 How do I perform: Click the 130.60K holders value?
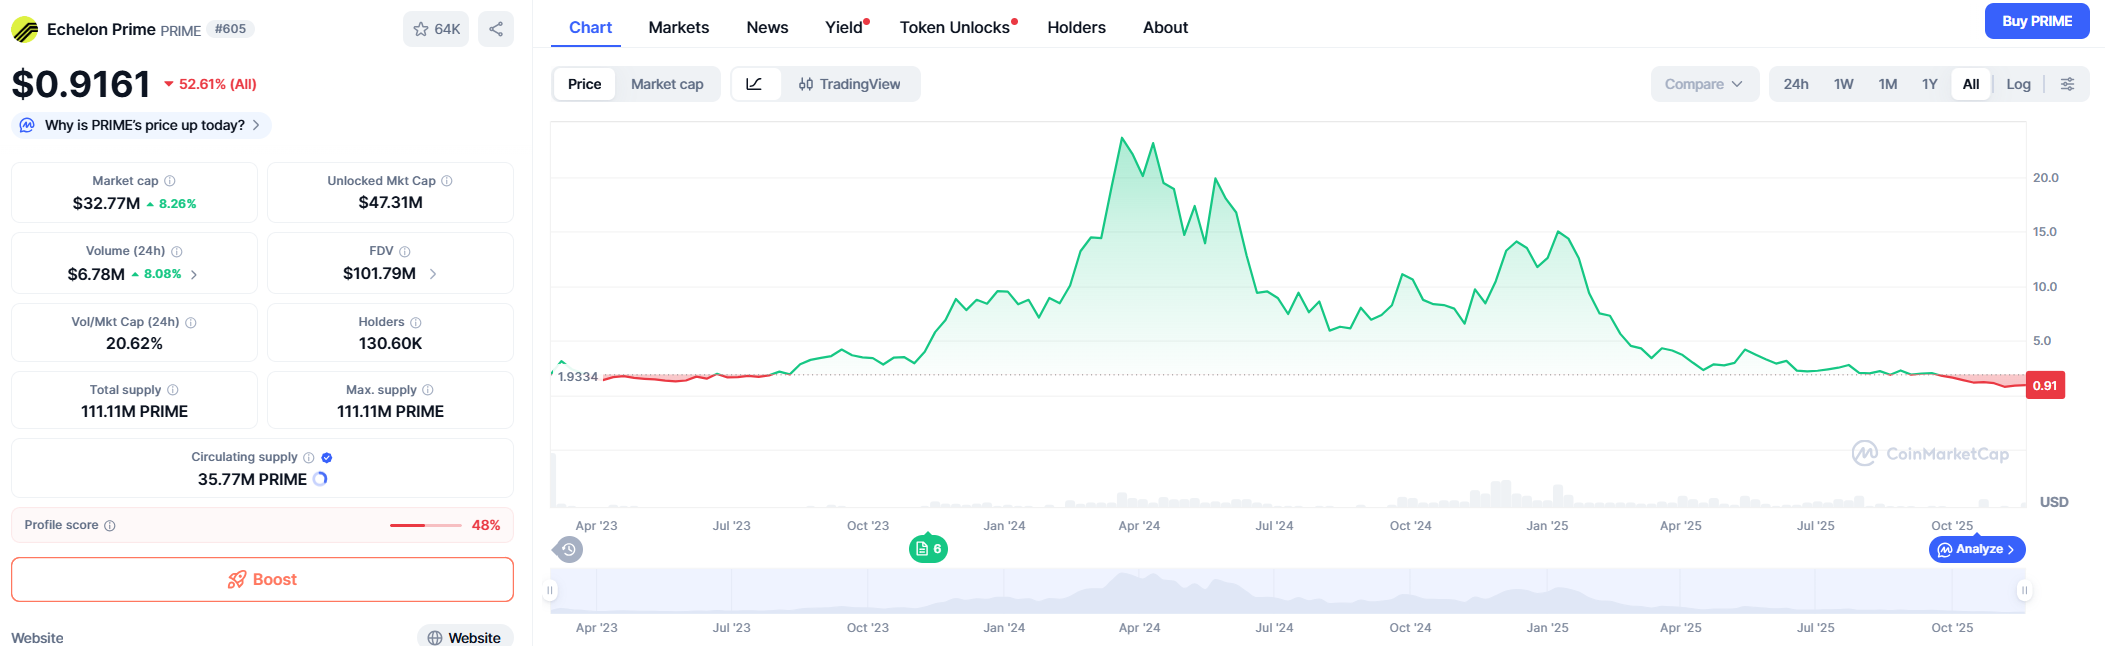click(390, 344)
